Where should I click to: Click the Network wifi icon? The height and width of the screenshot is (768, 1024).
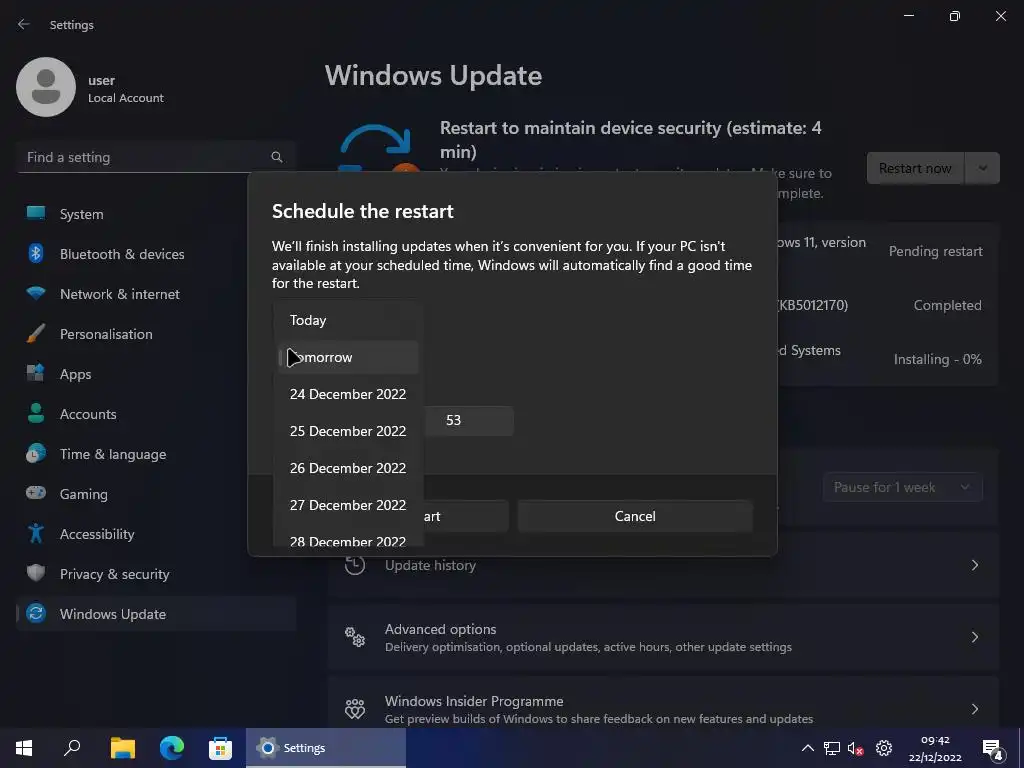click(36, 293)
